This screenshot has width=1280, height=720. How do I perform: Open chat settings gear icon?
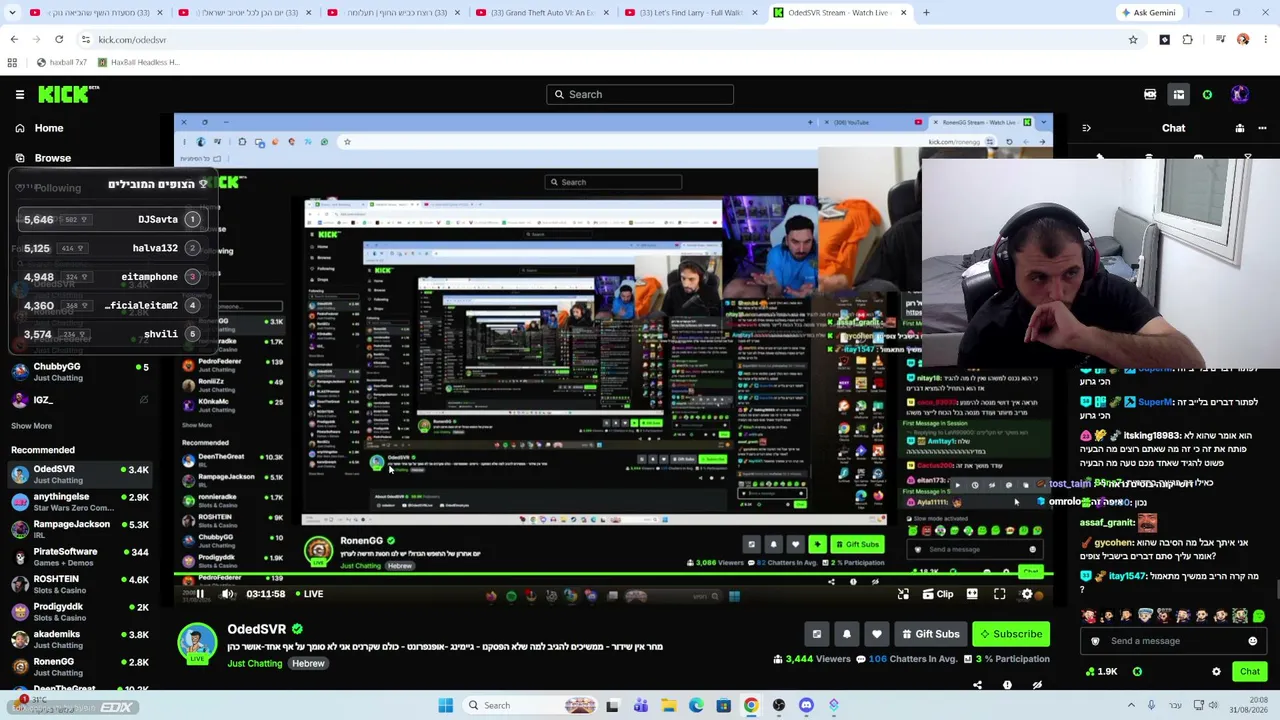point(1216,672)
